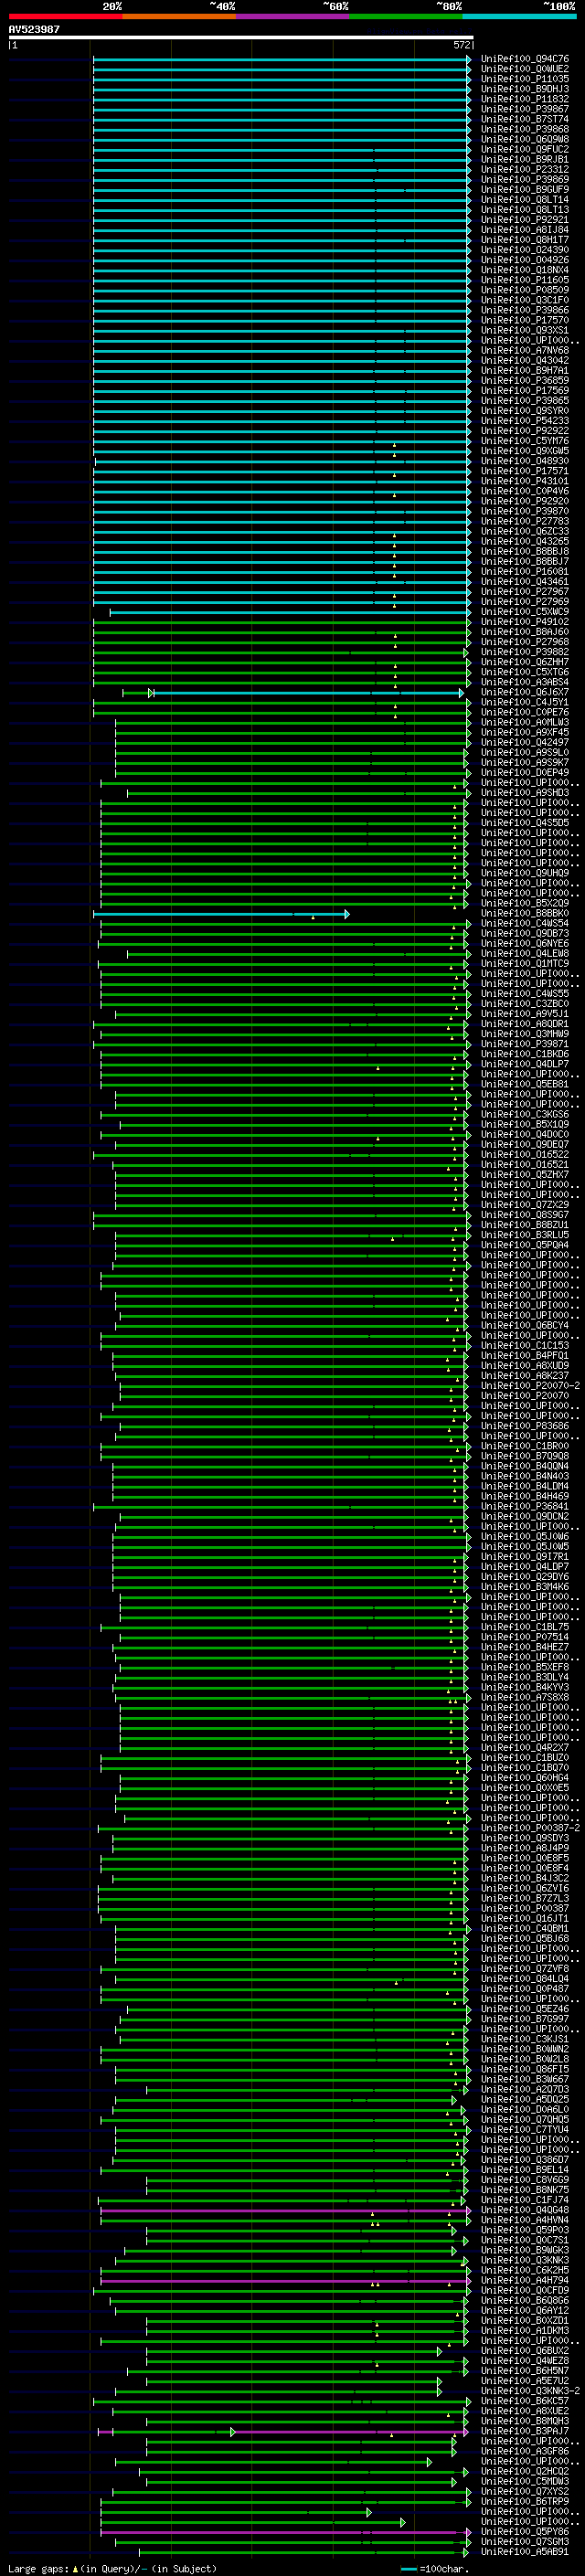Click the UniRef100_Q6BUX2 label
This screenshot has width=585, height=2576.
click(525, 2350)
